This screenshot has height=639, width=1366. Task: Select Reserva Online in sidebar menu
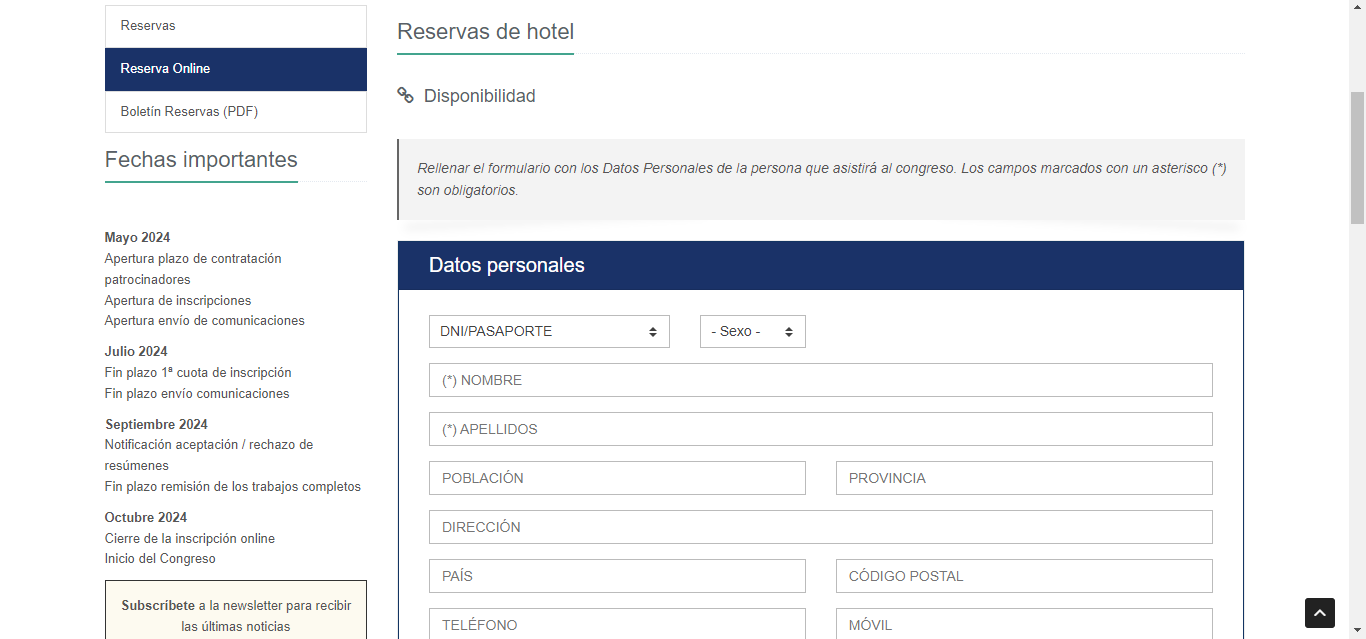coord(235,69)
